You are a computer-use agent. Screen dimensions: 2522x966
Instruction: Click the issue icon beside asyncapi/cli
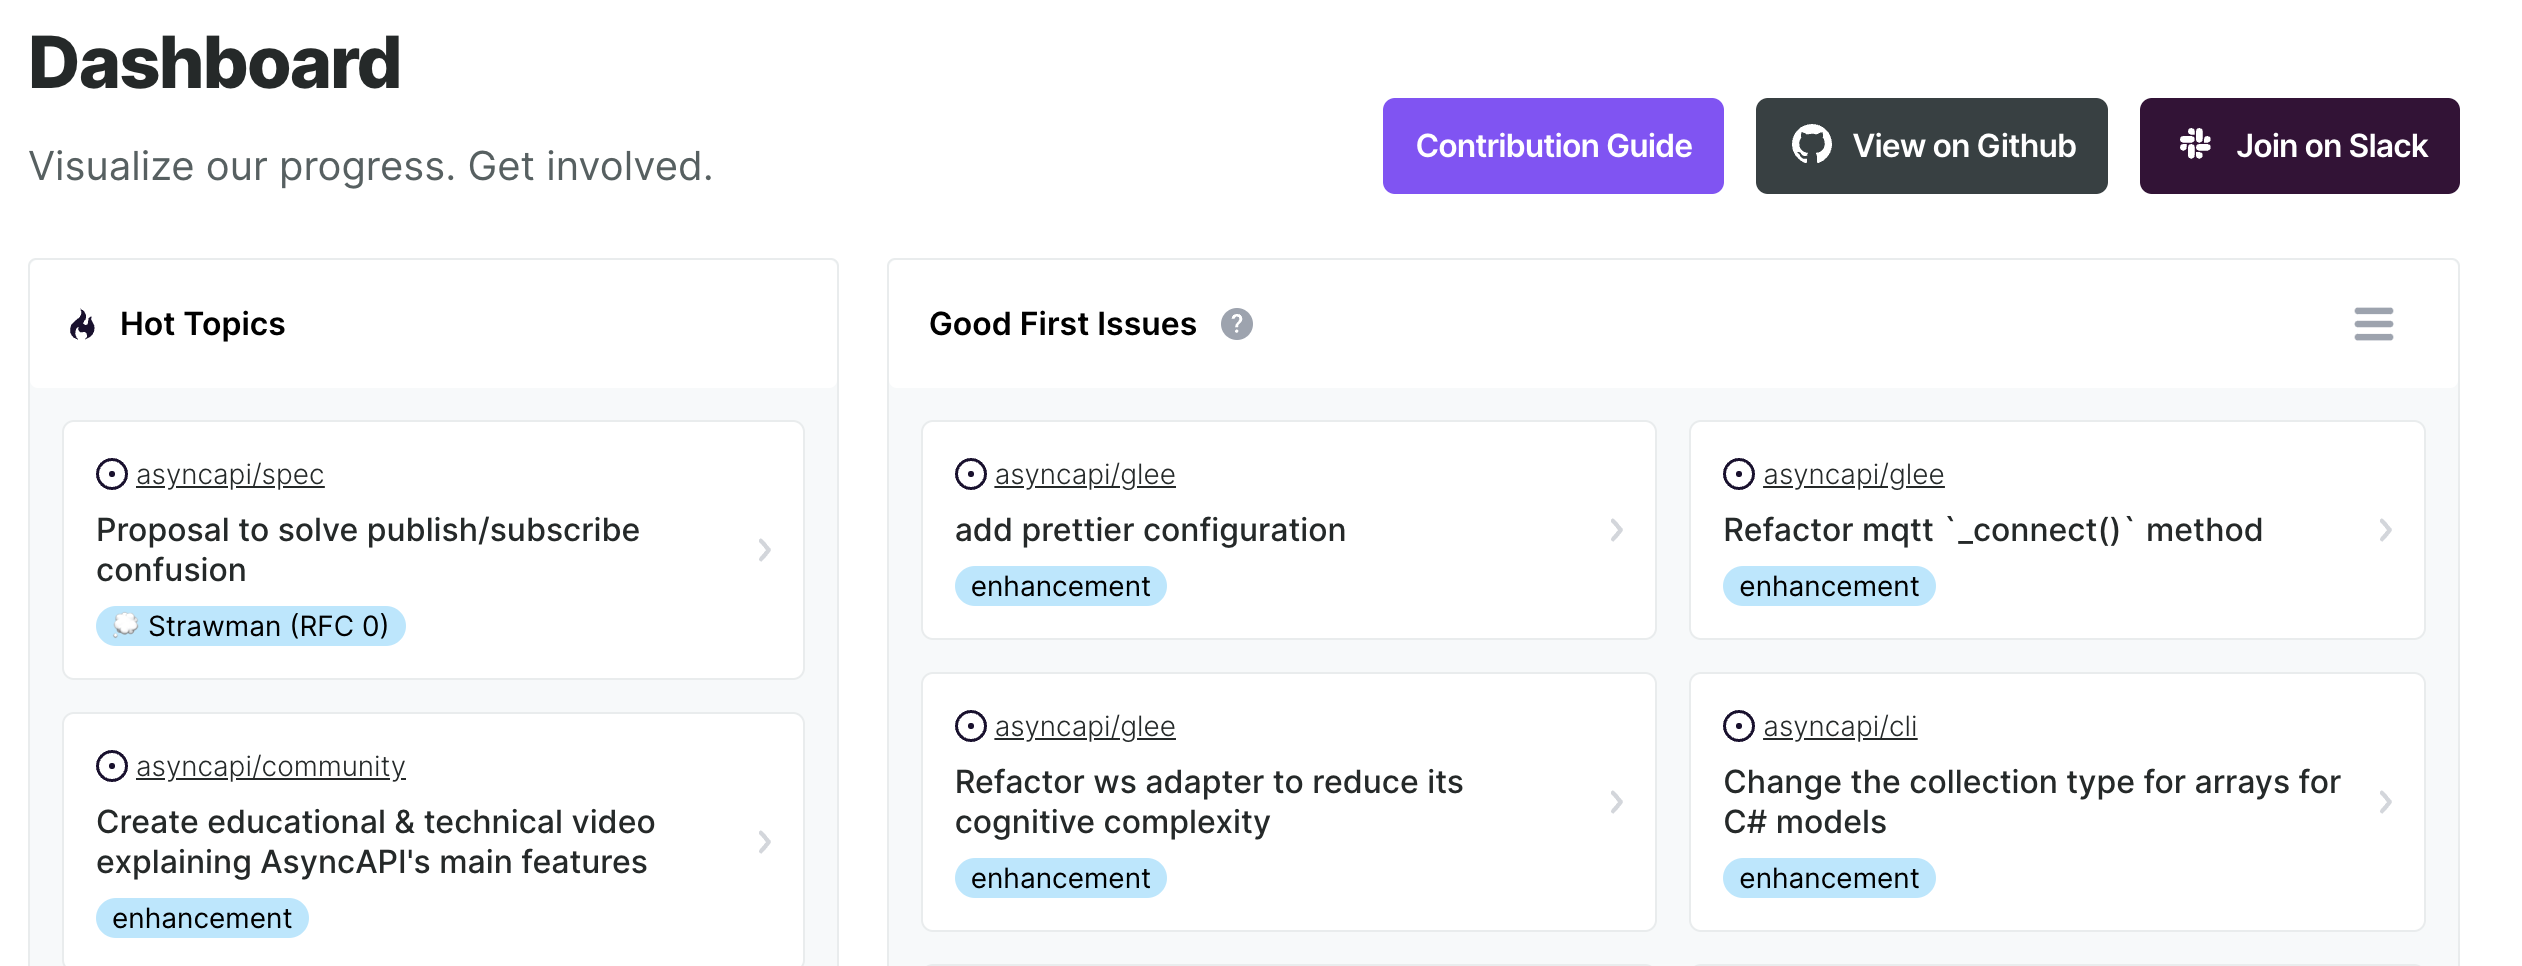(x=1739, y=726)
